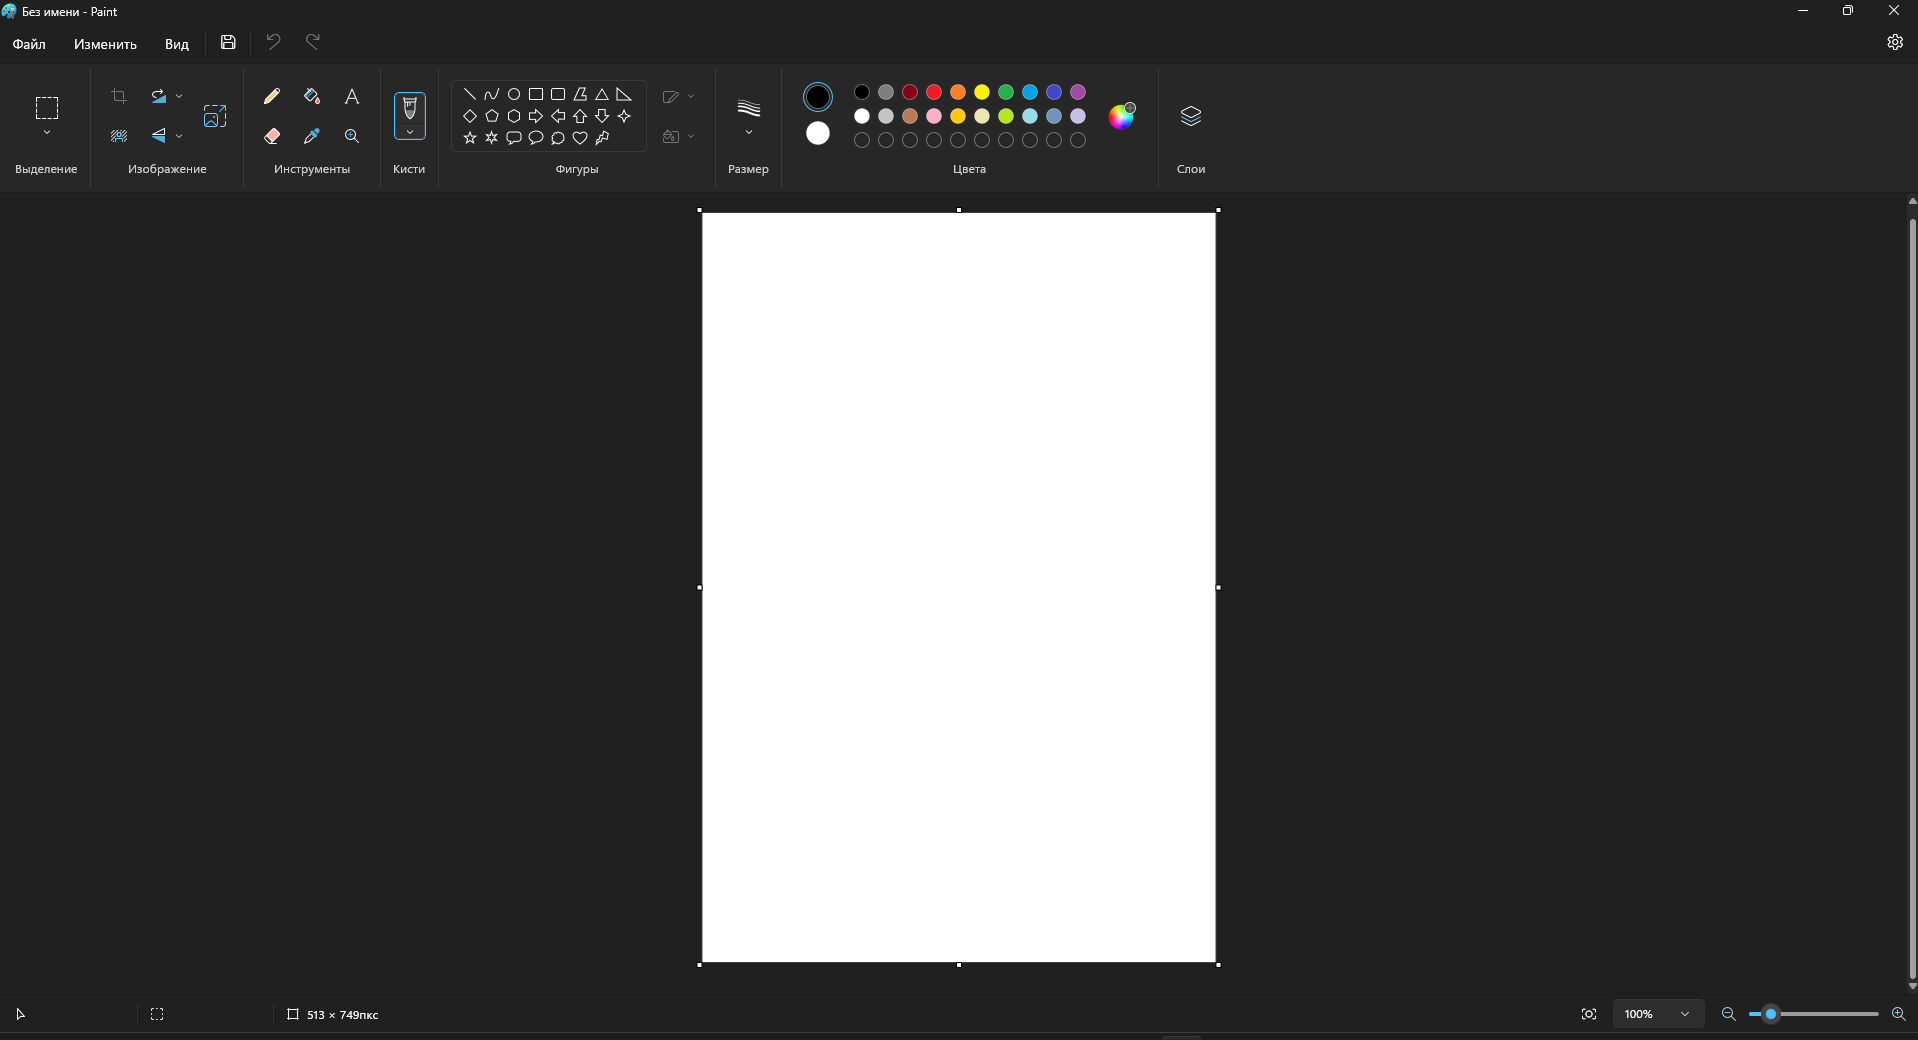Choose the Right triangle shape

point(624,94)
